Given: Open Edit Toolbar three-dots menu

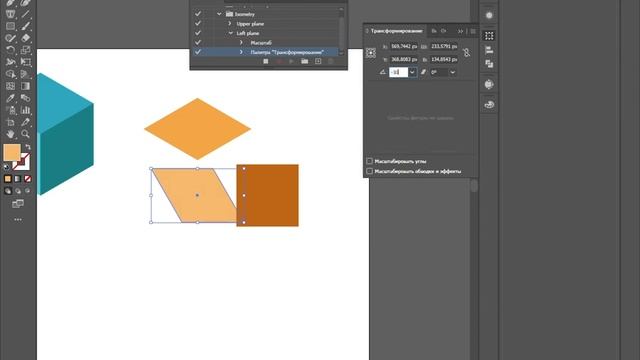Looking at the screenshot, I should pos(18,220).
